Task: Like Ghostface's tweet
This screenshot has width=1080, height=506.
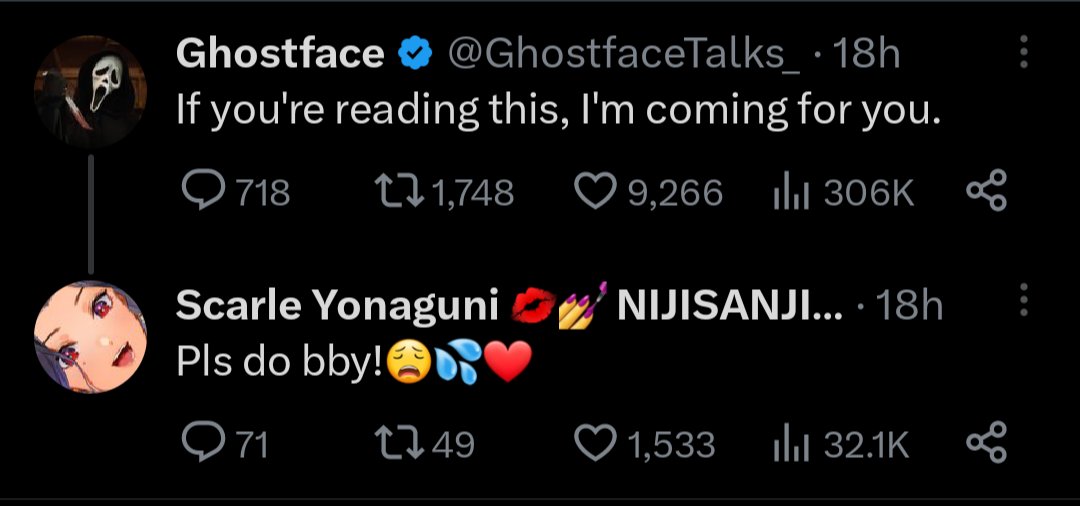Action: [x=598, y=191]
